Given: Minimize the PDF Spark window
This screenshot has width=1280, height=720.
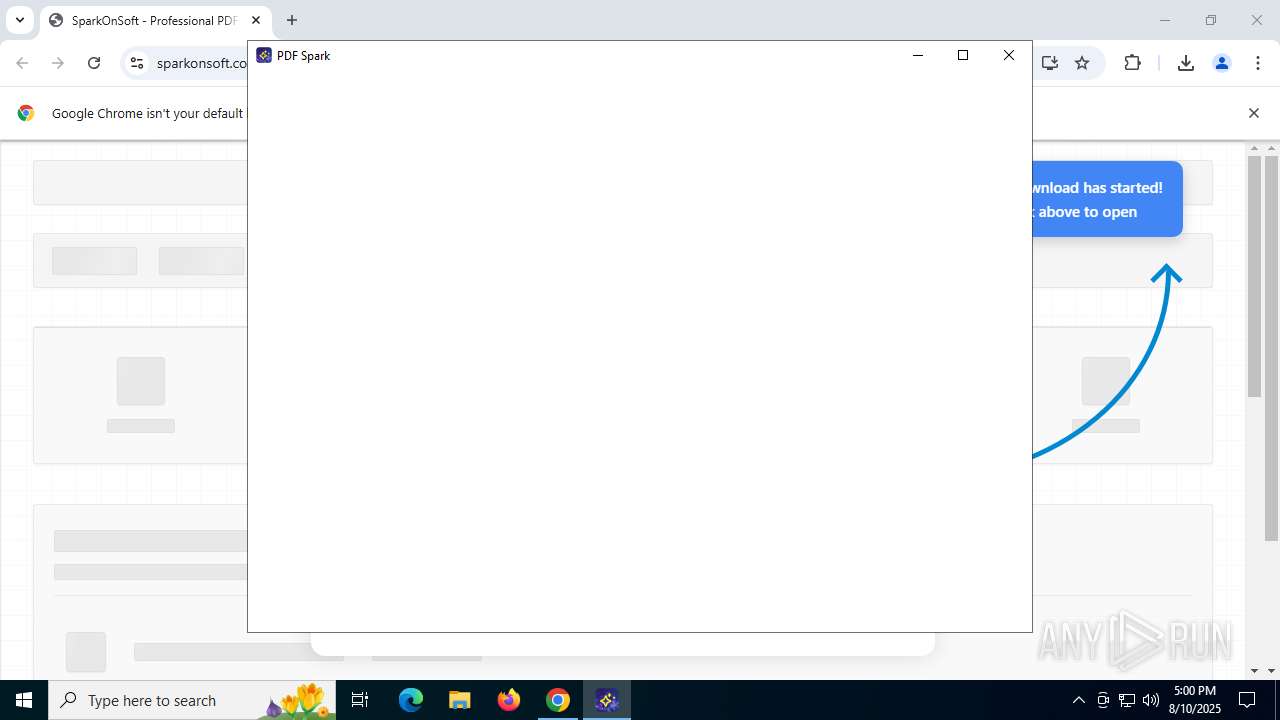Looking at the screenshot, I should tap(918, 56).
